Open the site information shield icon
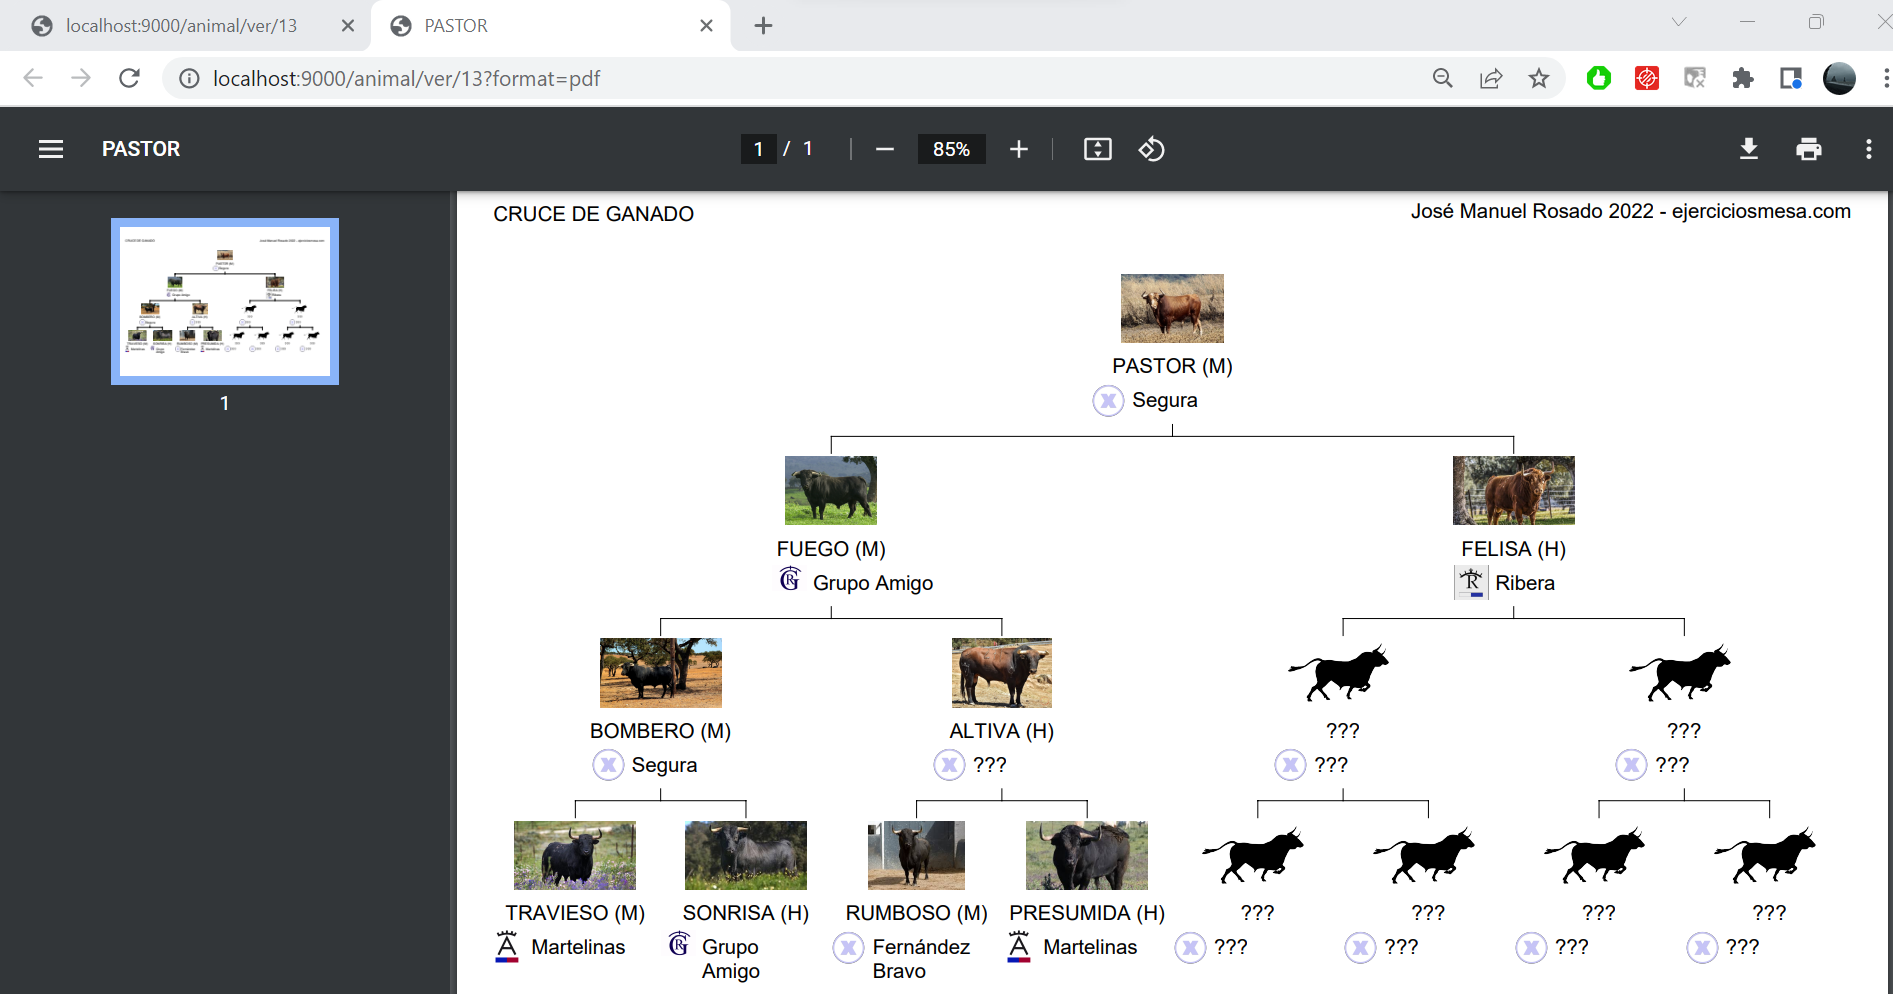Screen dimensions: 1893x994 [x=189, y=78]
